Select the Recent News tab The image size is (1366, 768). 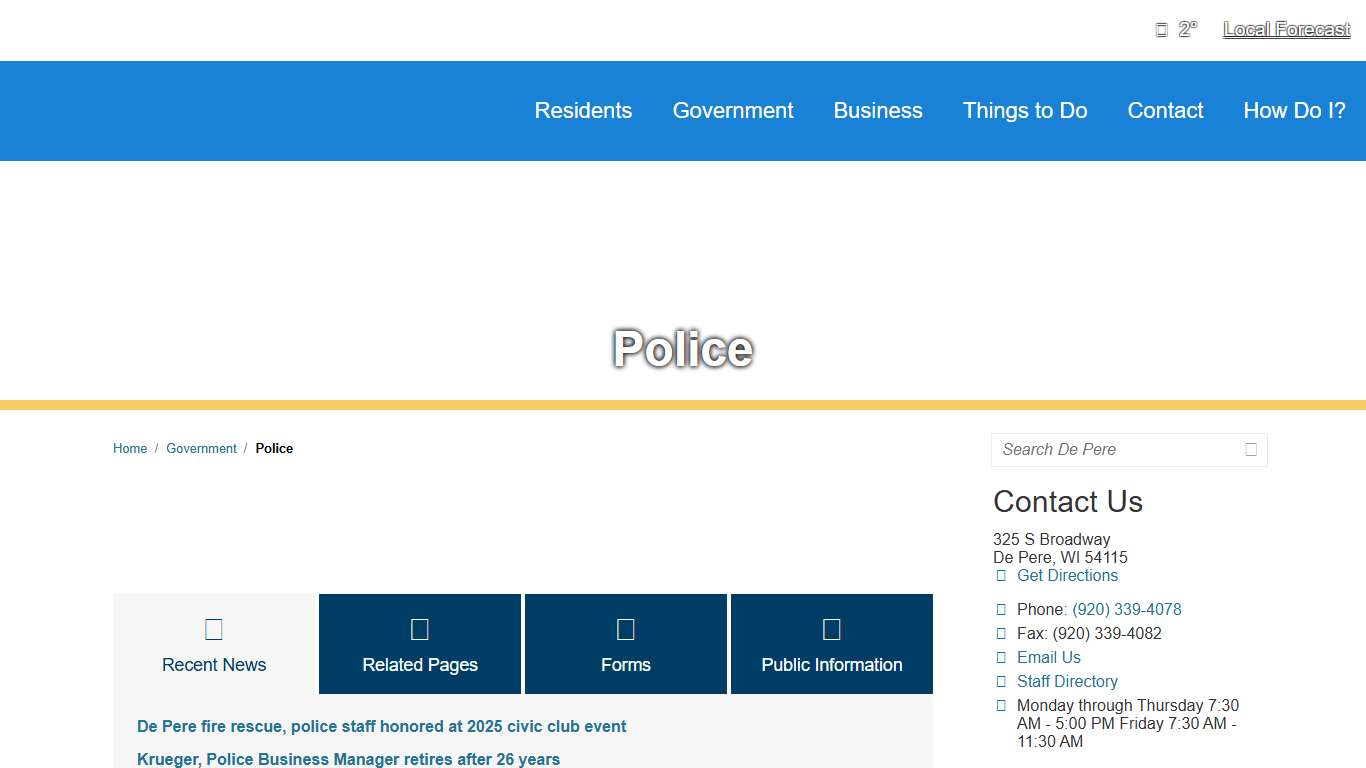click(214, 645)
